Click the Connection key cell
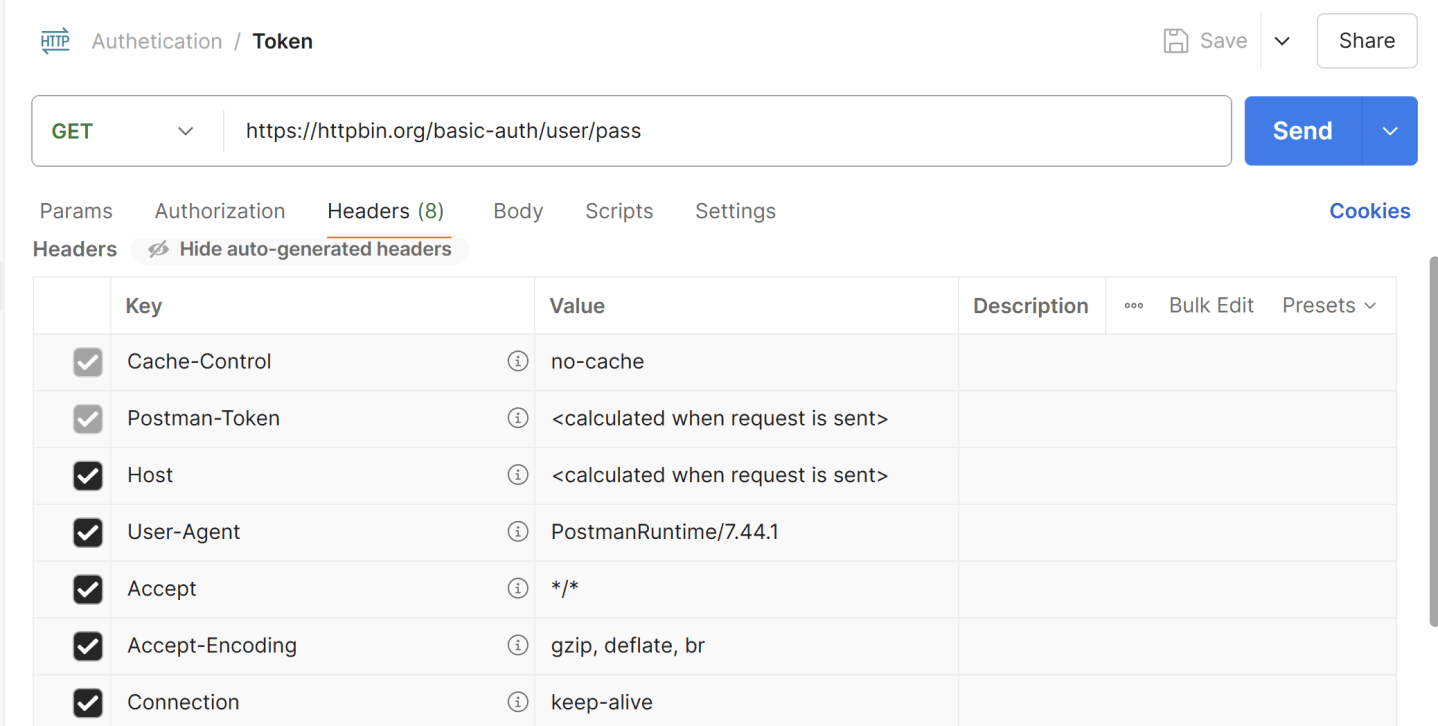The image size is (1438, 726). pyautogui.click(x=323, y=701)
